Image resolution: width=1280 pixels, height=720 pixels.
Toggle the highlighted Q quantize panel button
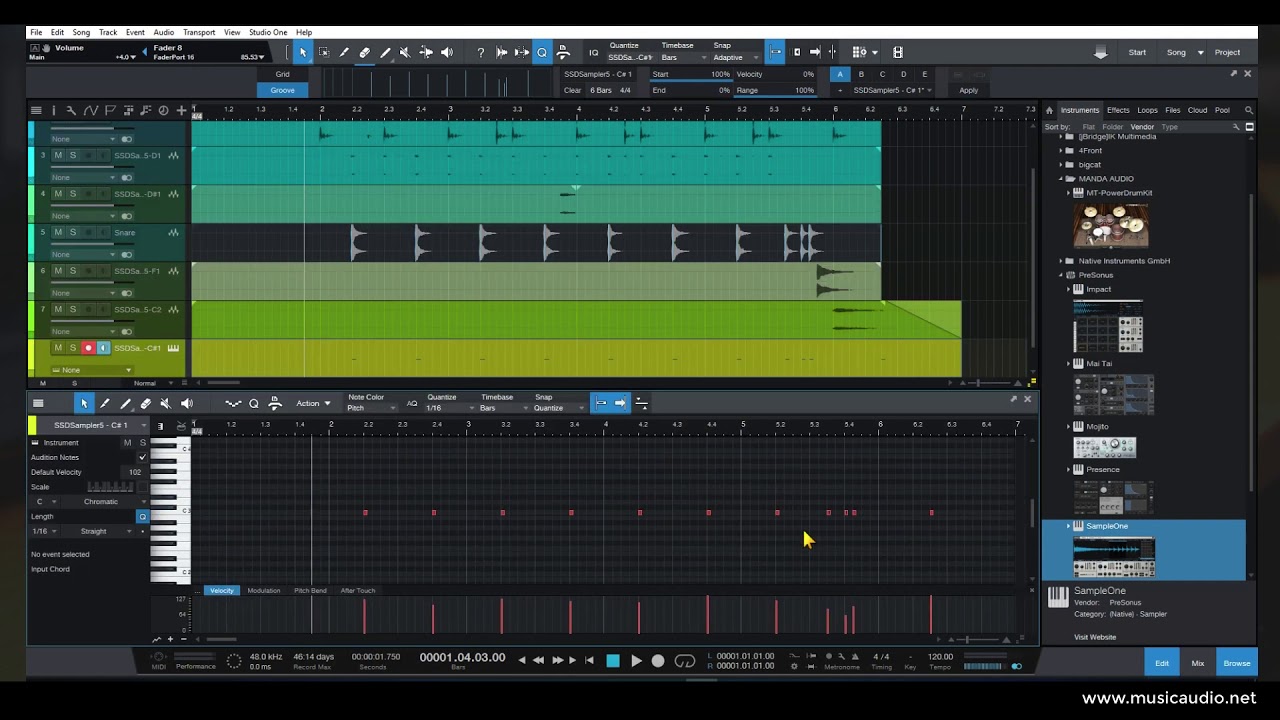coord(542,52)
